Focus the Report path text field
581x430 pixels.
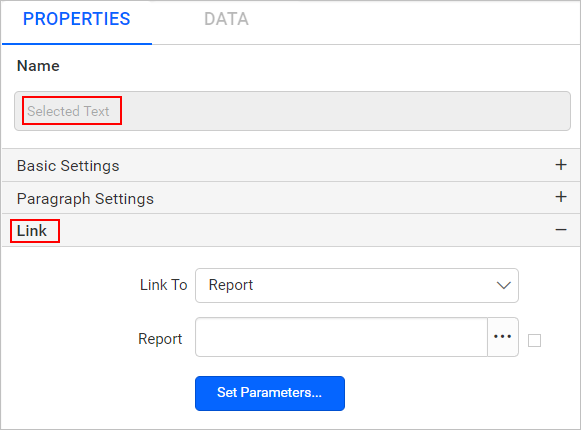pyautogui.click(x=341, y=337)
